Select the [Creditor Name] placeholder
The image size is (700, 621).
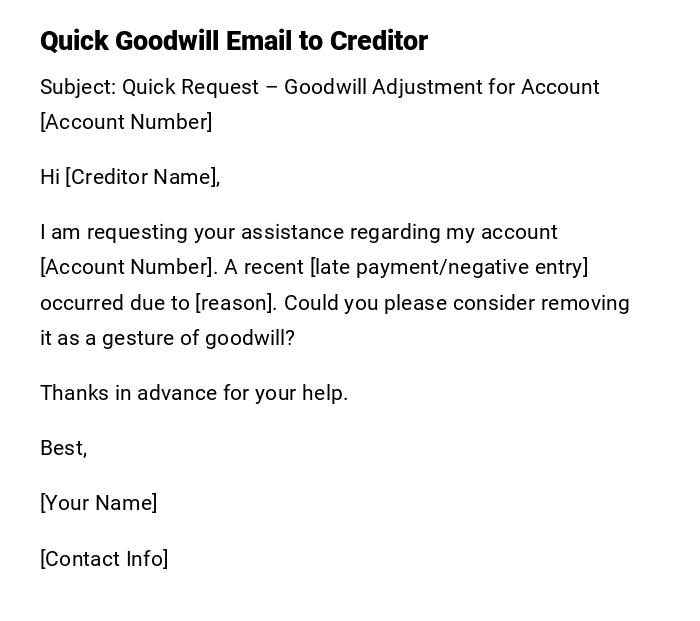(x=140, y=177)
